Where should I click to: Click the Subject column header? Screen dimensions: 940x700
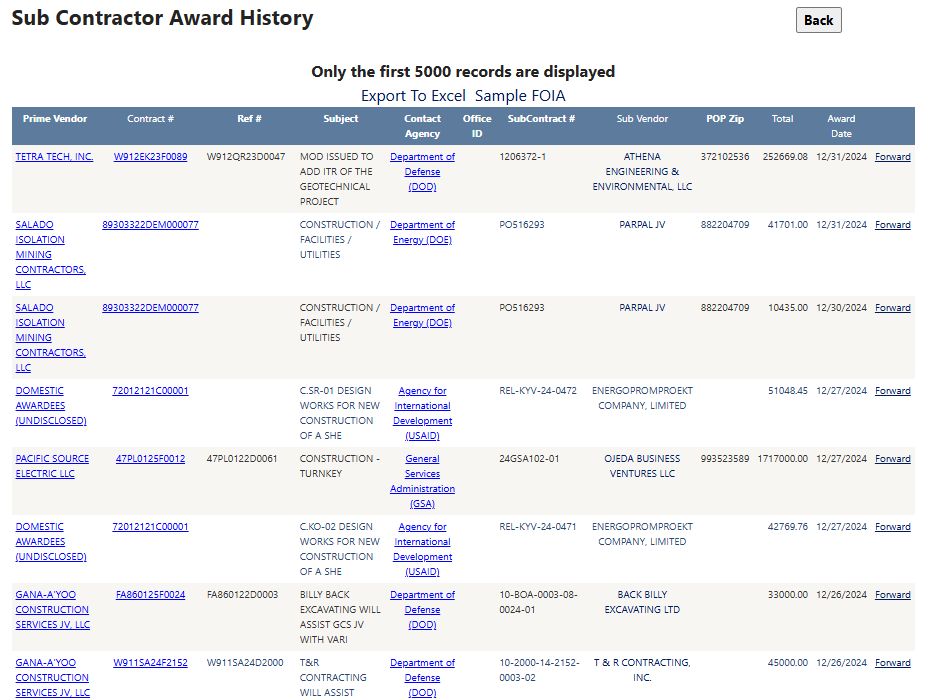coord(341,119)
